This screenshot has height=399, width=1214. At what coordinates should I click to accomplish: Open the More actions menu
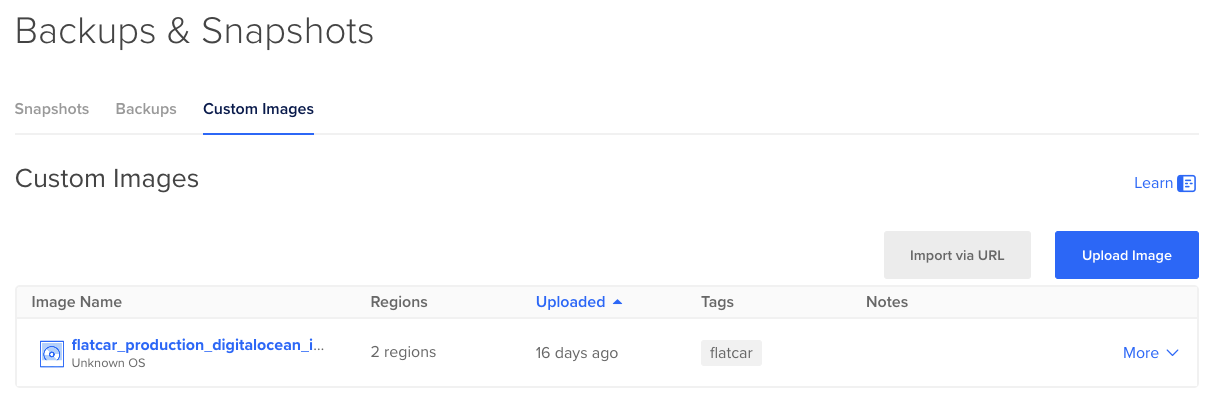(x=1151, y=353)
